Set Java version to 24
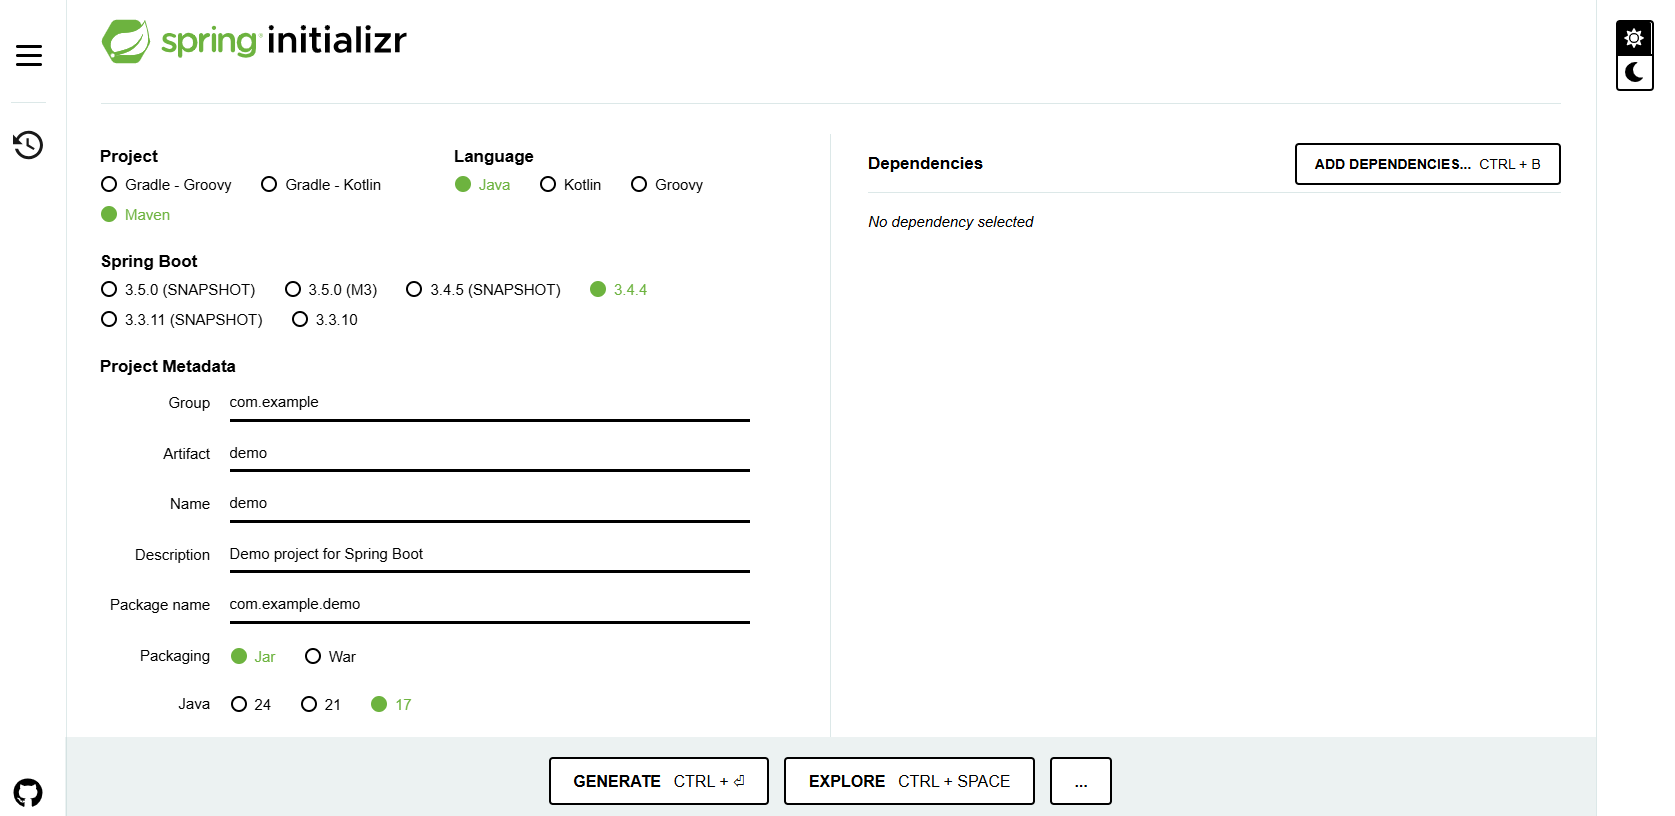The image size is (1675, 816). [x=251, y=705]
